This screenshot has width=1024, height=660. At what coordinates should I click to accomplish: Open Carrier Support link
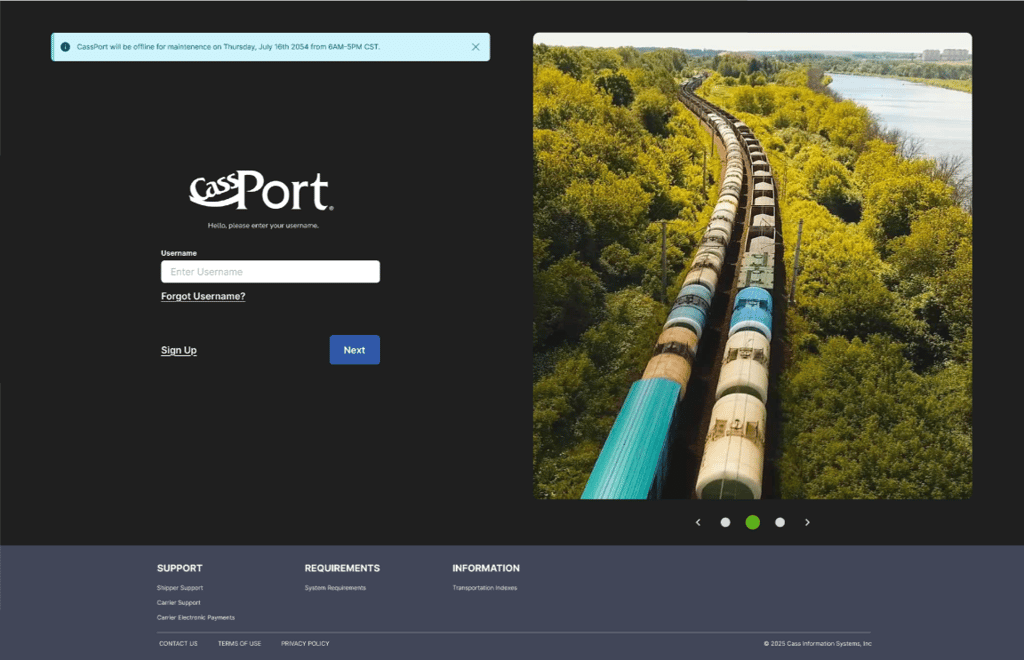click(x=178, y=603)
